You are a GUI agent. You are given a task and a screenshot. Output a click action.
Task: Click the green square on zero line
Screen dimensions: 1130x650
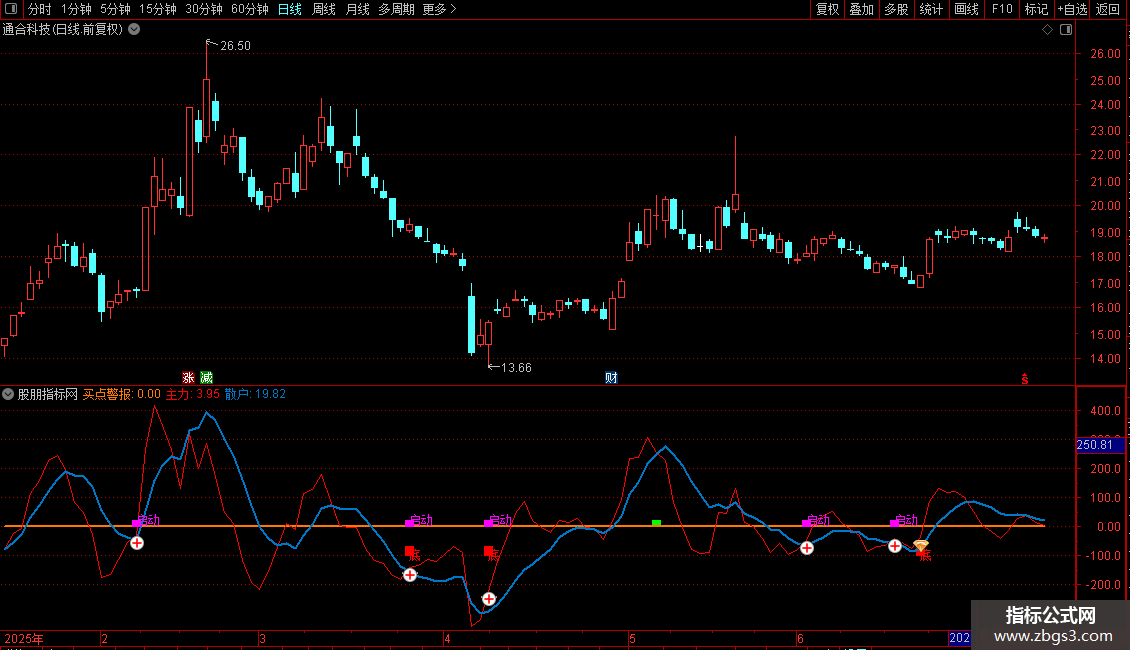pos(656,523)
